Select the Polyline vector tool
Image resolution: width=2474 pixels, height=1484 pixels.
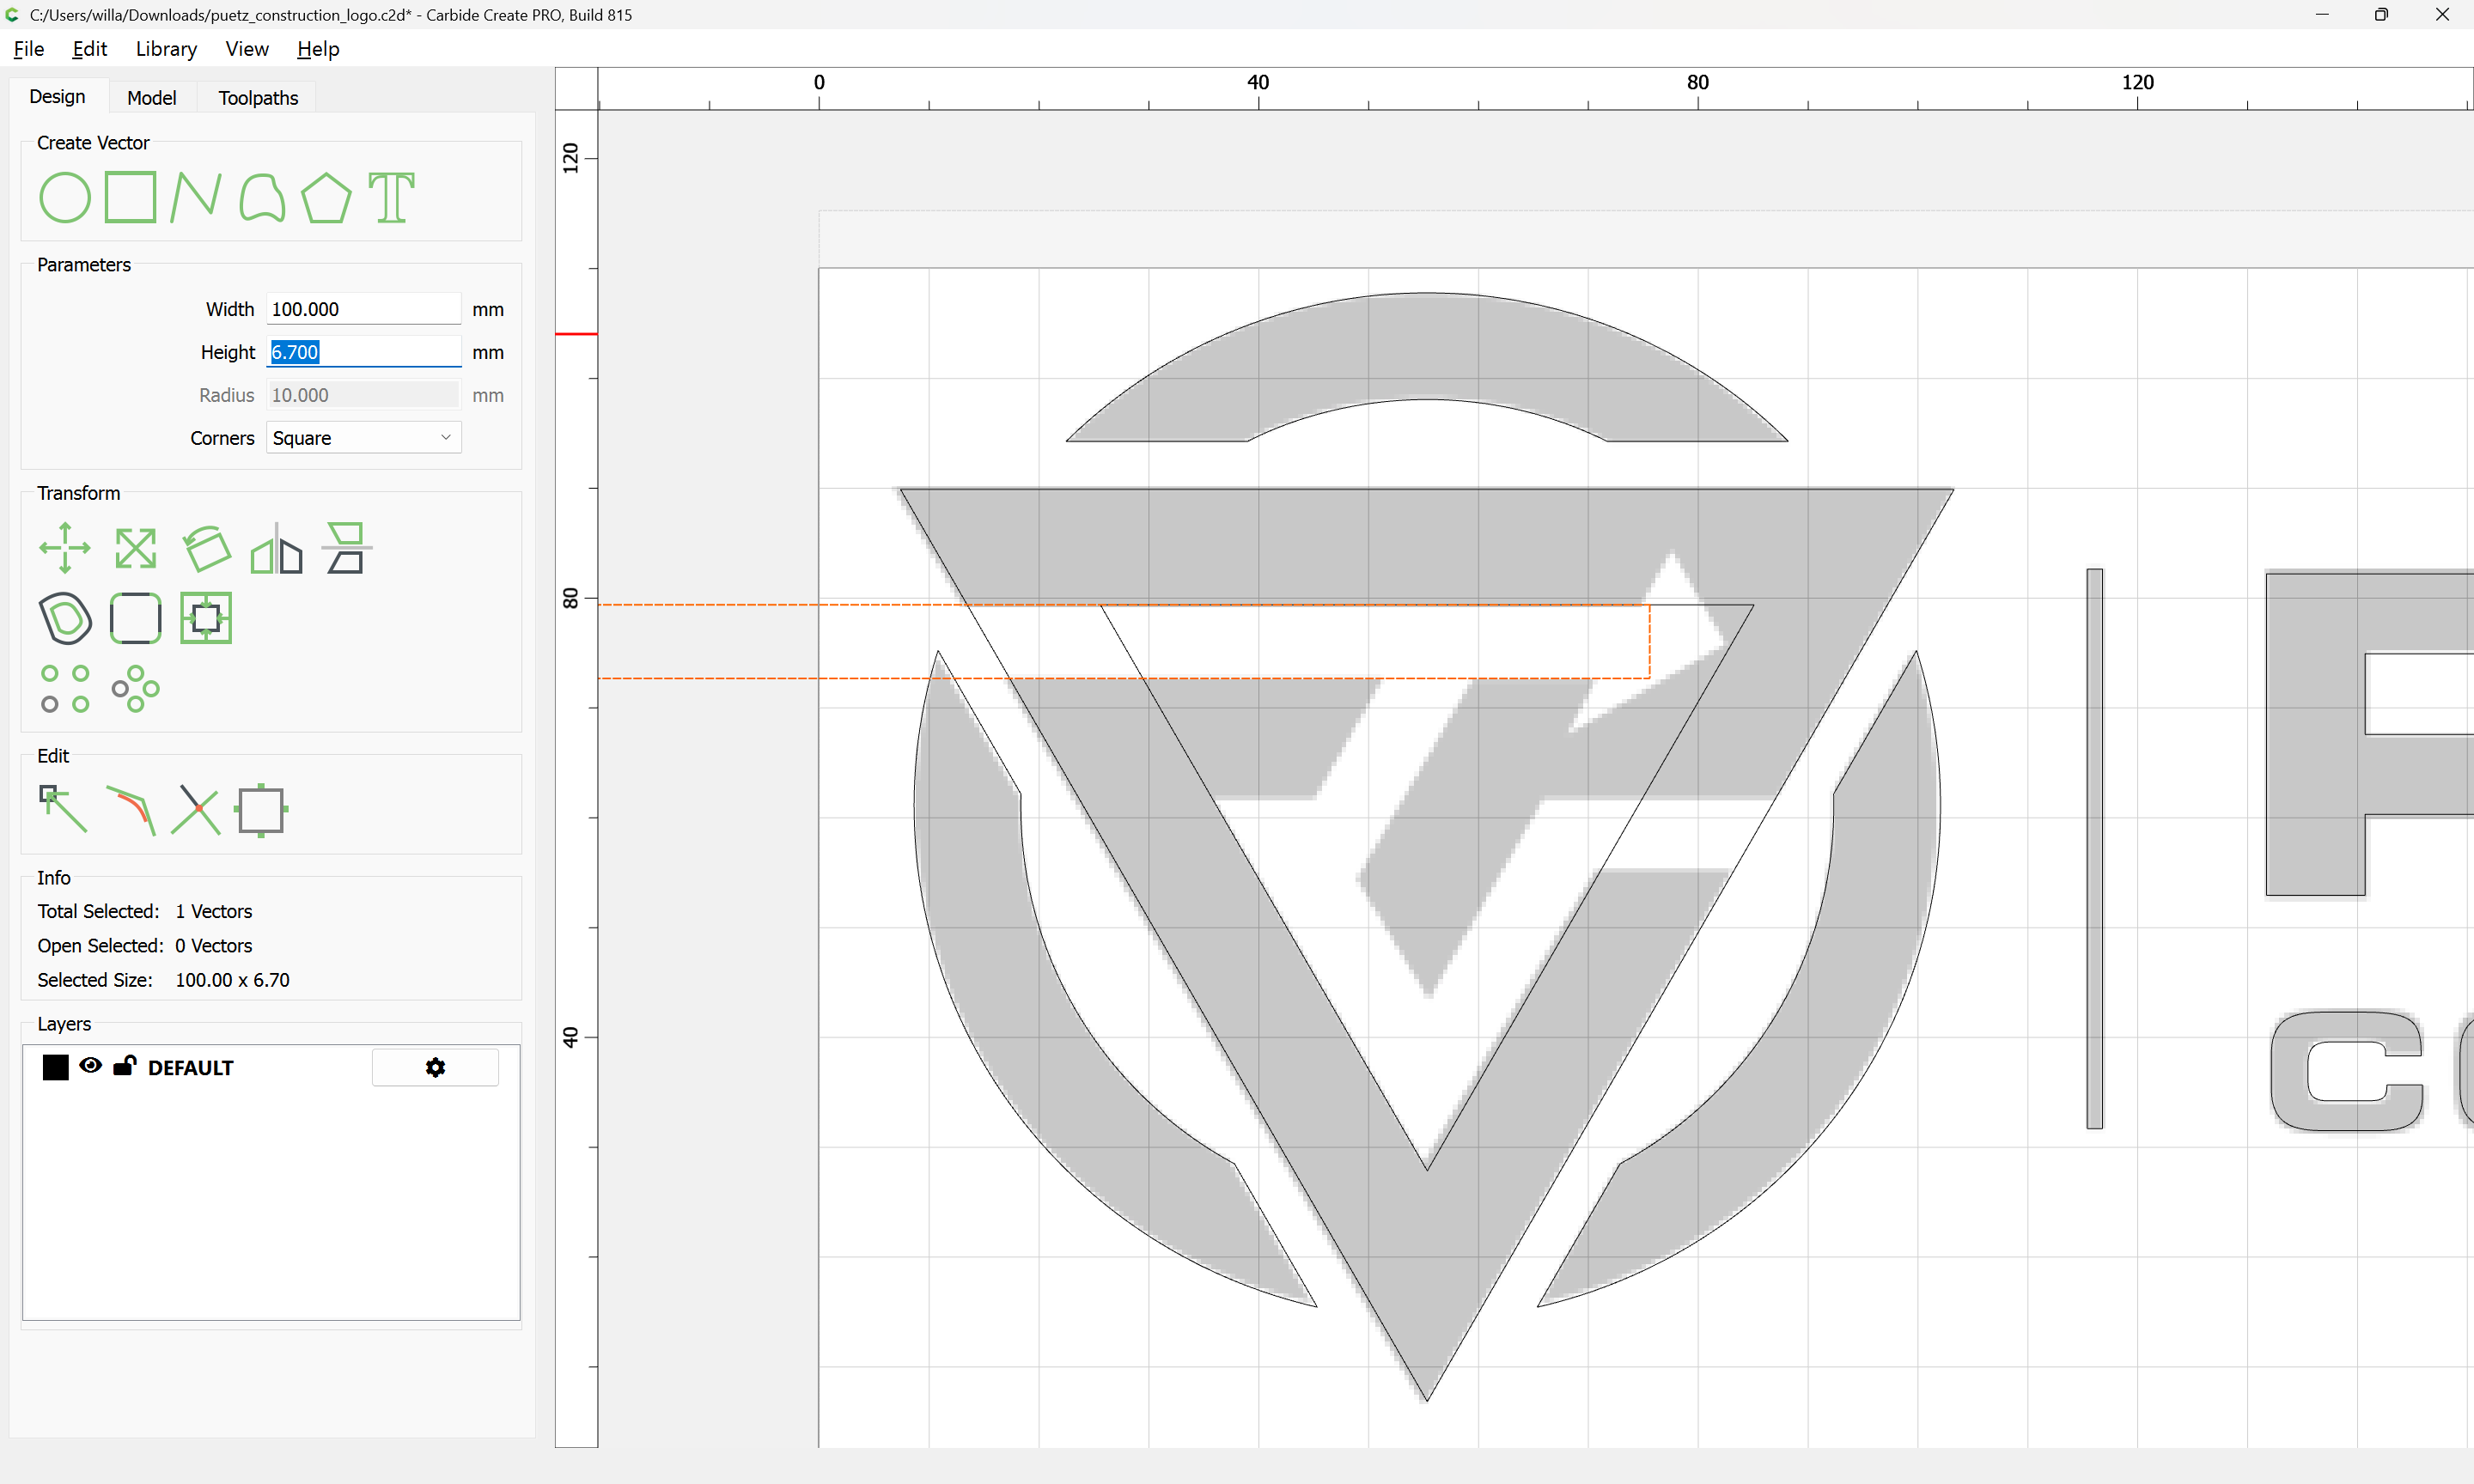tap(195, 197)
